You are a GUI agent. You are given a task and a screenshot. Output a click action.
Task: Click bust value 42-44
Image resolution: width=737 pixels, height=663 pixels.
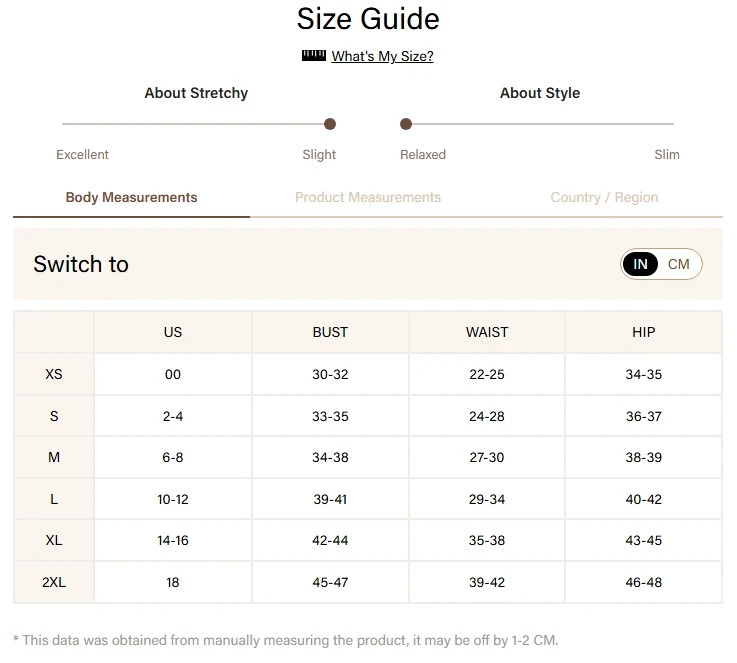point(330,540)
